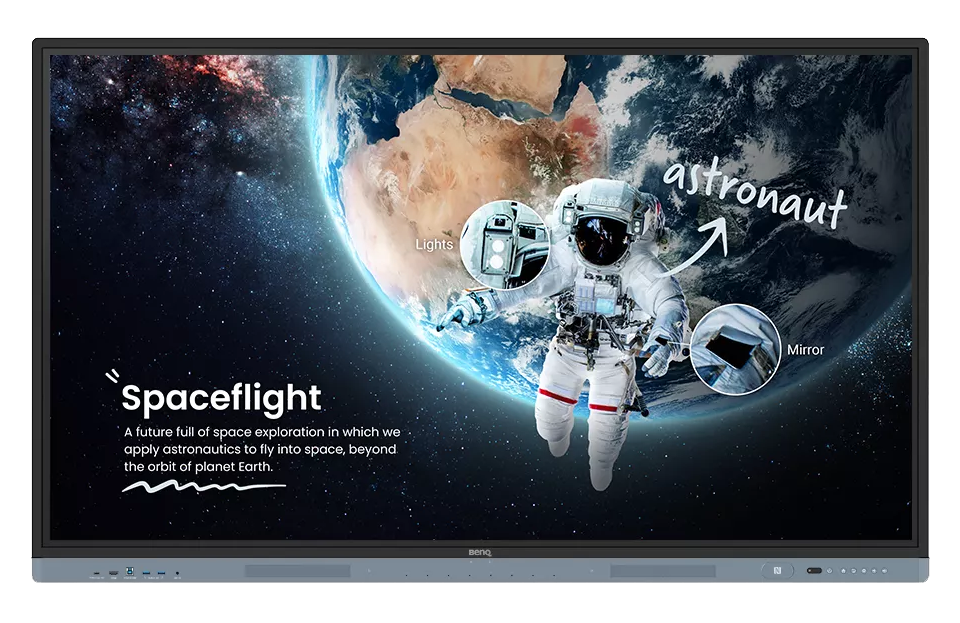Click the oval IR sensor on bezel
The width and height of the screenshot is (960, 623).
[814, 571]
